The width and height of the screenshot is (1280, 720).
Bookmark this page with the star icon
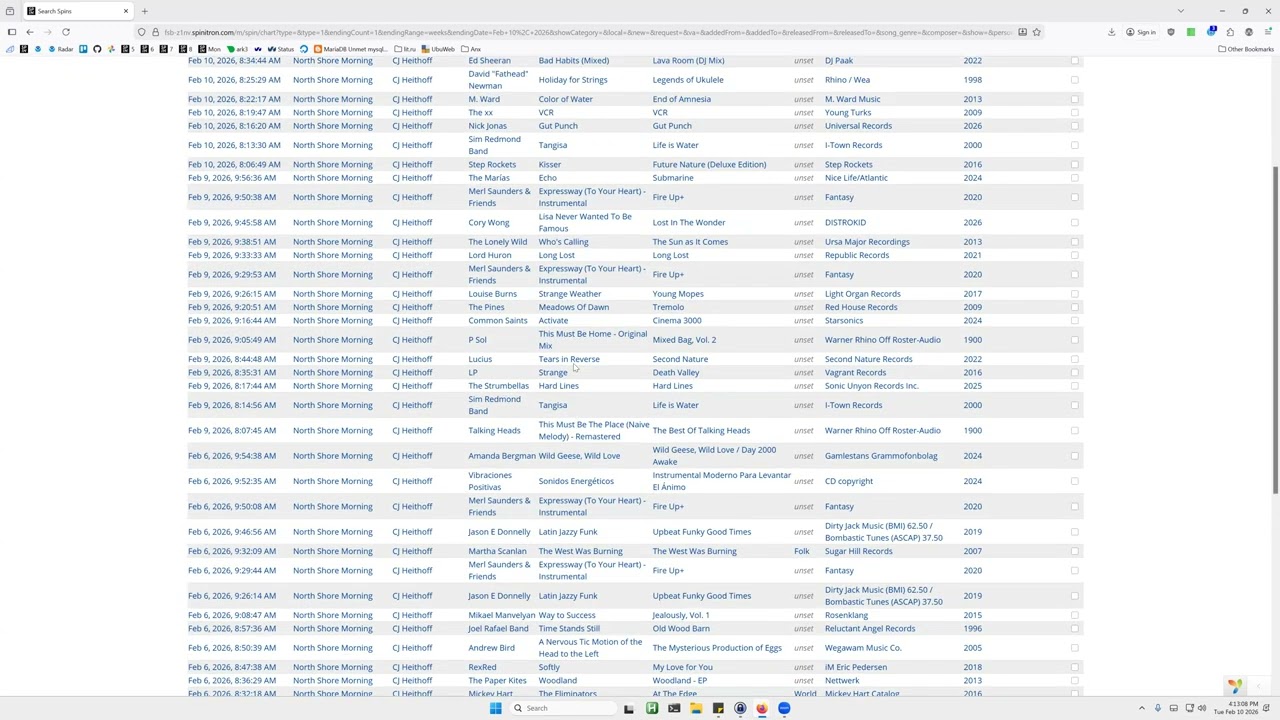(x=1037, y=32)
